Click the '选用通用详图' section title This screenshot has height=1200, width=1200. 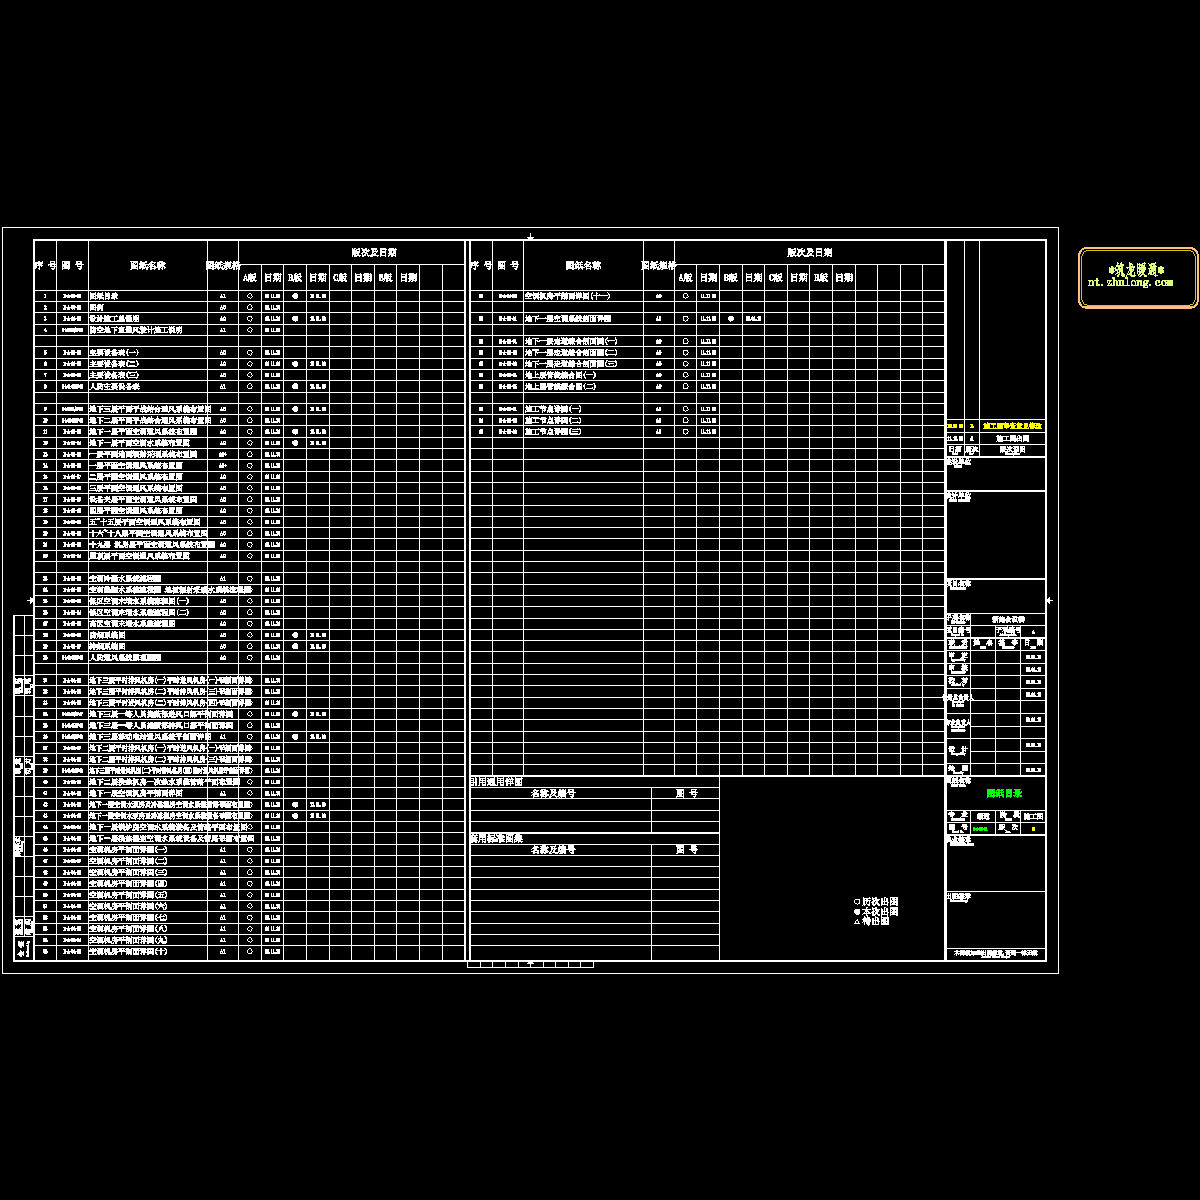click(x=496, y=782)
